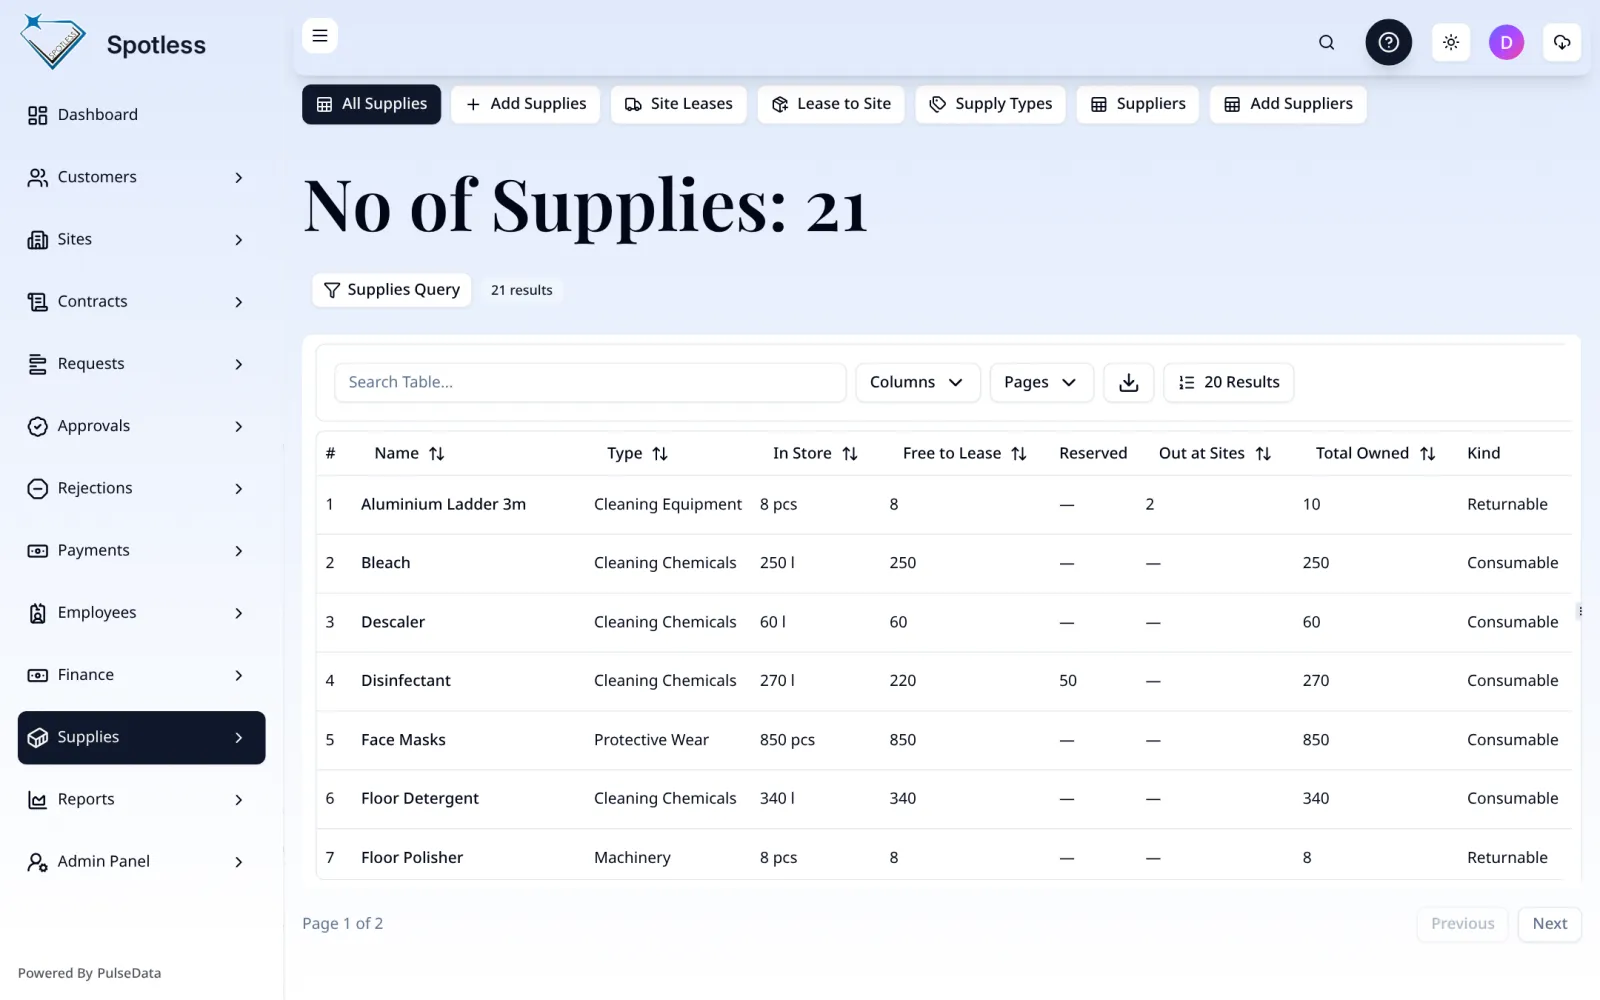
Task: Focus the Search Table input field
Action: tap(590, 382)
